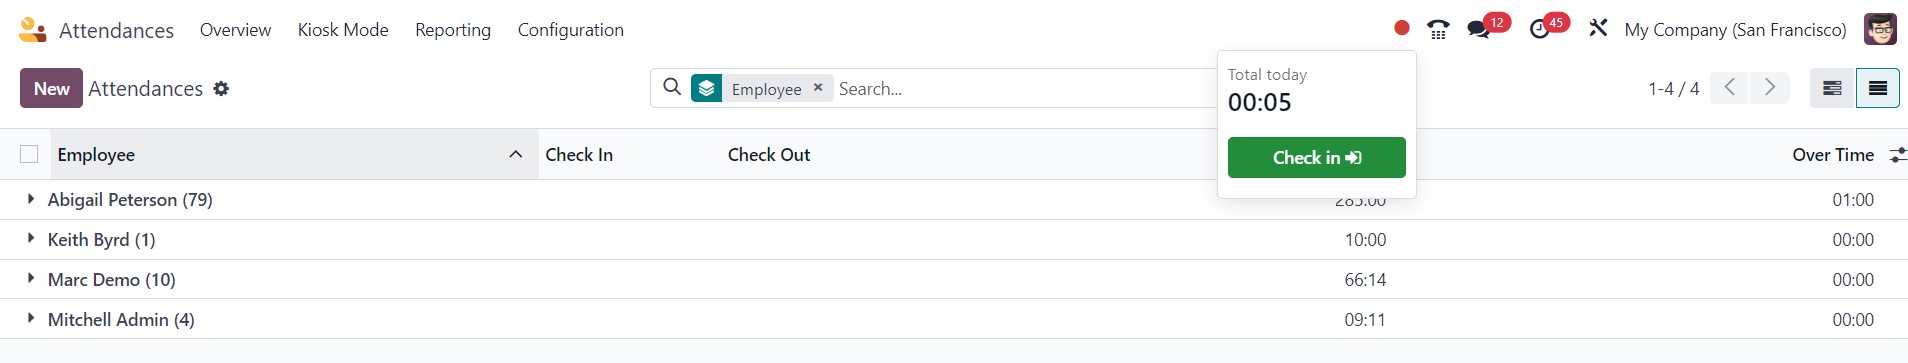
Task: Click the green Check in button
Action: 1316,157
